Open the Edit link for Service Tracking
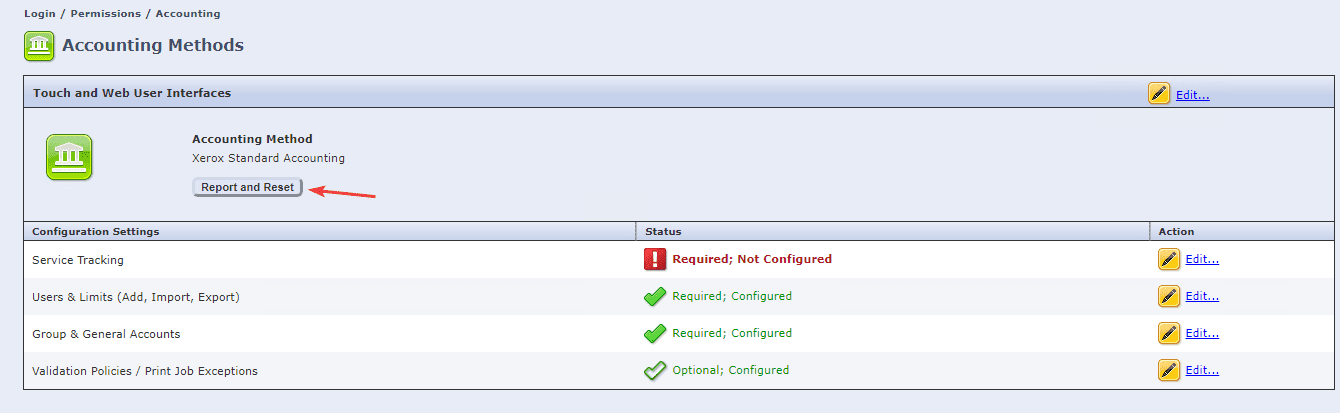This screenshot has width=1340, height=413. click(x=1201, y=259)
